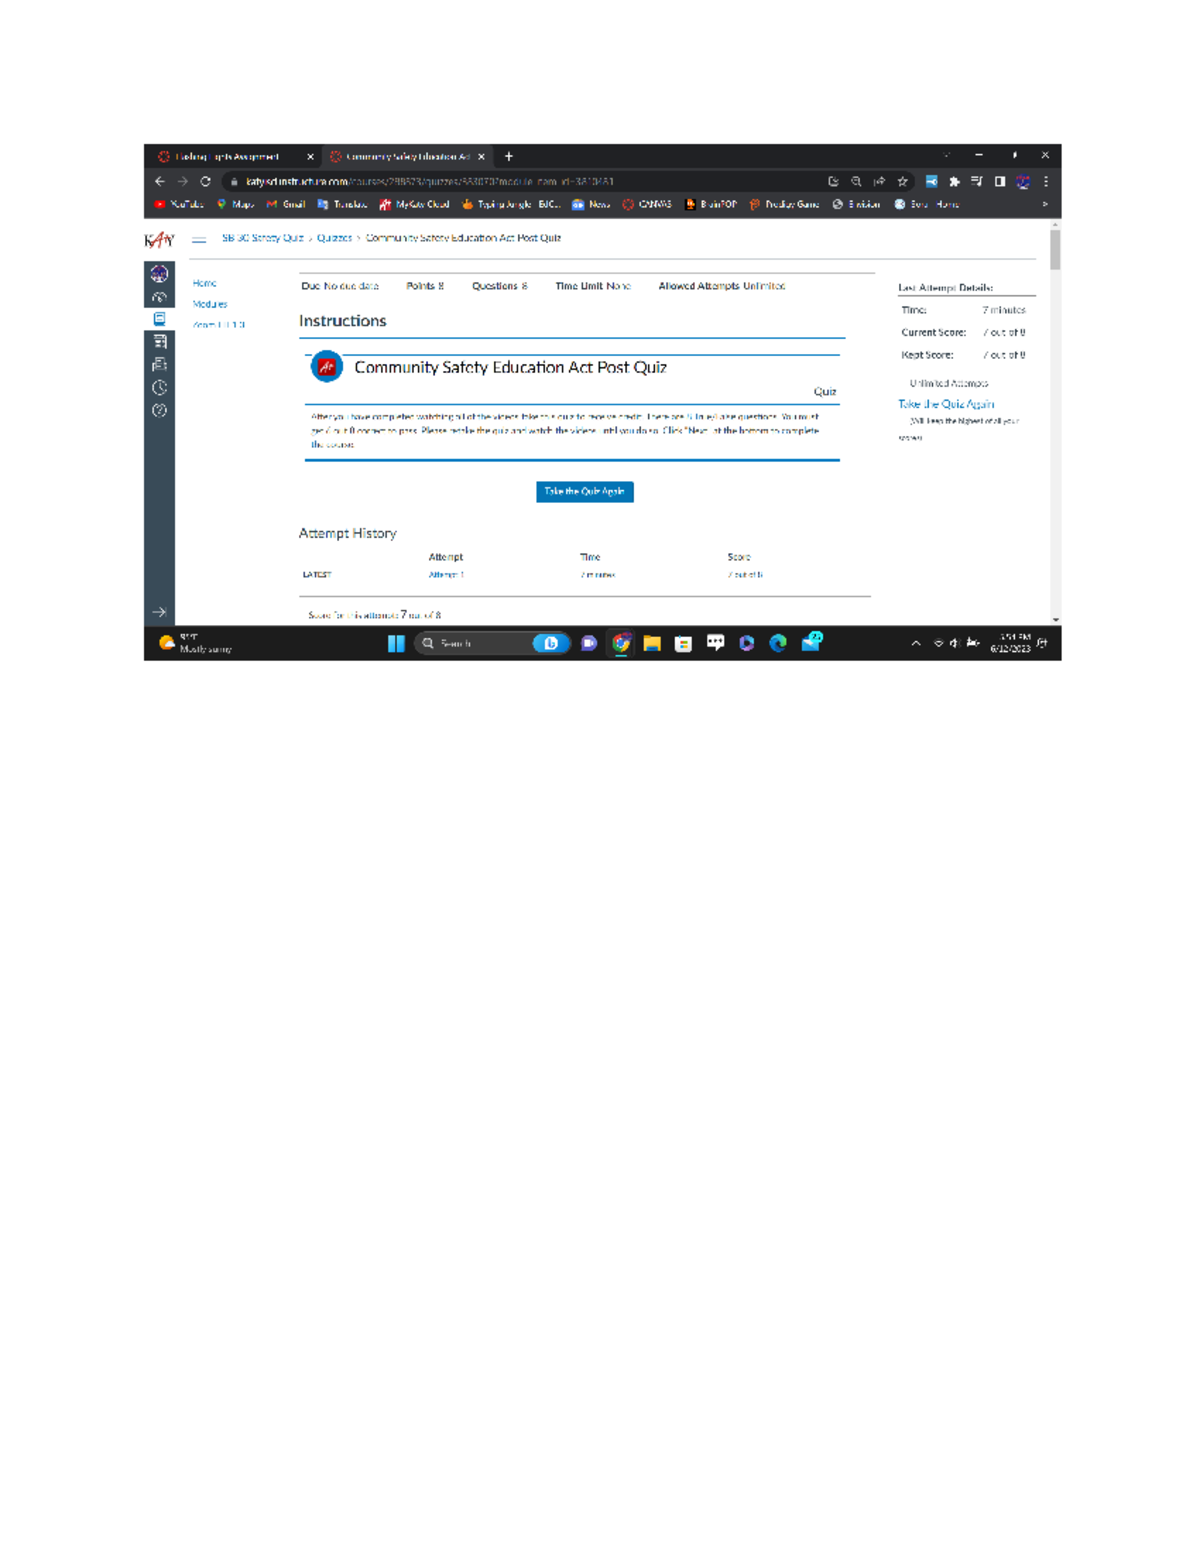Click the Quizzes breadcrumb link
Image resolution: width=1200 pixels, height=1553 pixels.
[334, 239]
